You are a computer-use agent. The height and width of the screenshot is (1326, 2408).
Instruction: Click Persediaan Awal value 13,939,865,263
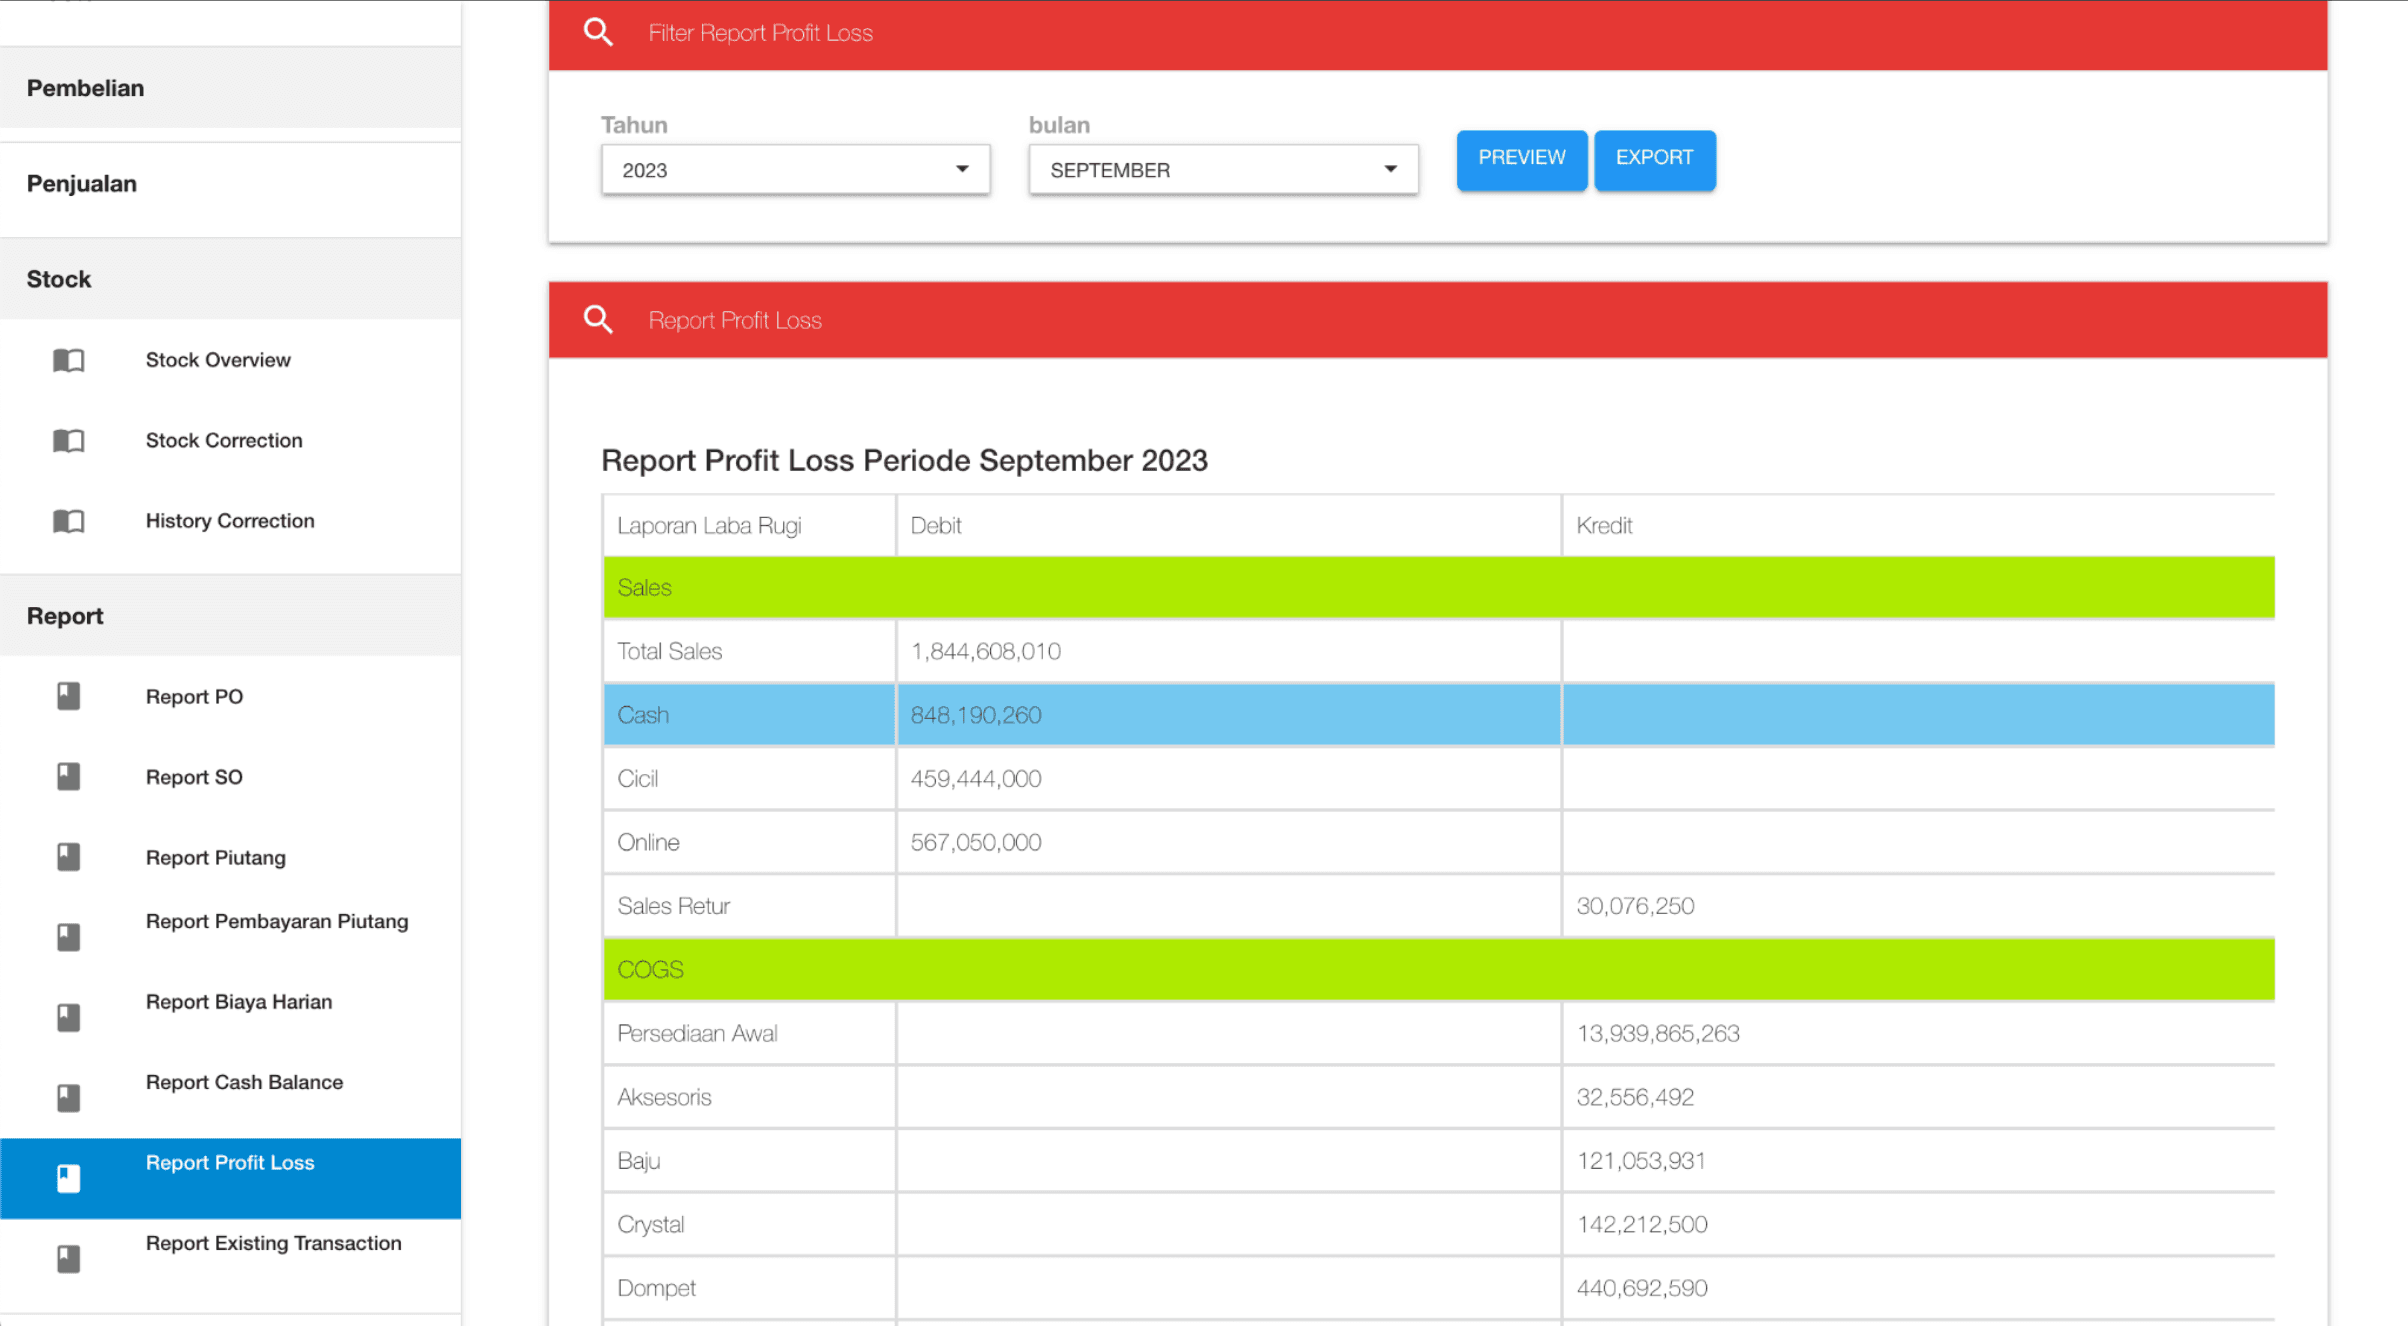click(x=1658, y=1033)
